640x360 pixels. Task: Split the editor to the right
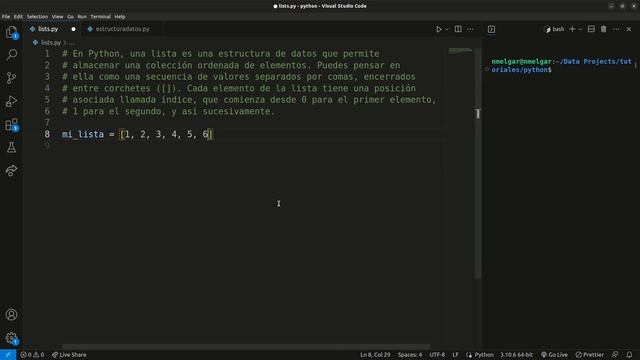pos(458,29)
